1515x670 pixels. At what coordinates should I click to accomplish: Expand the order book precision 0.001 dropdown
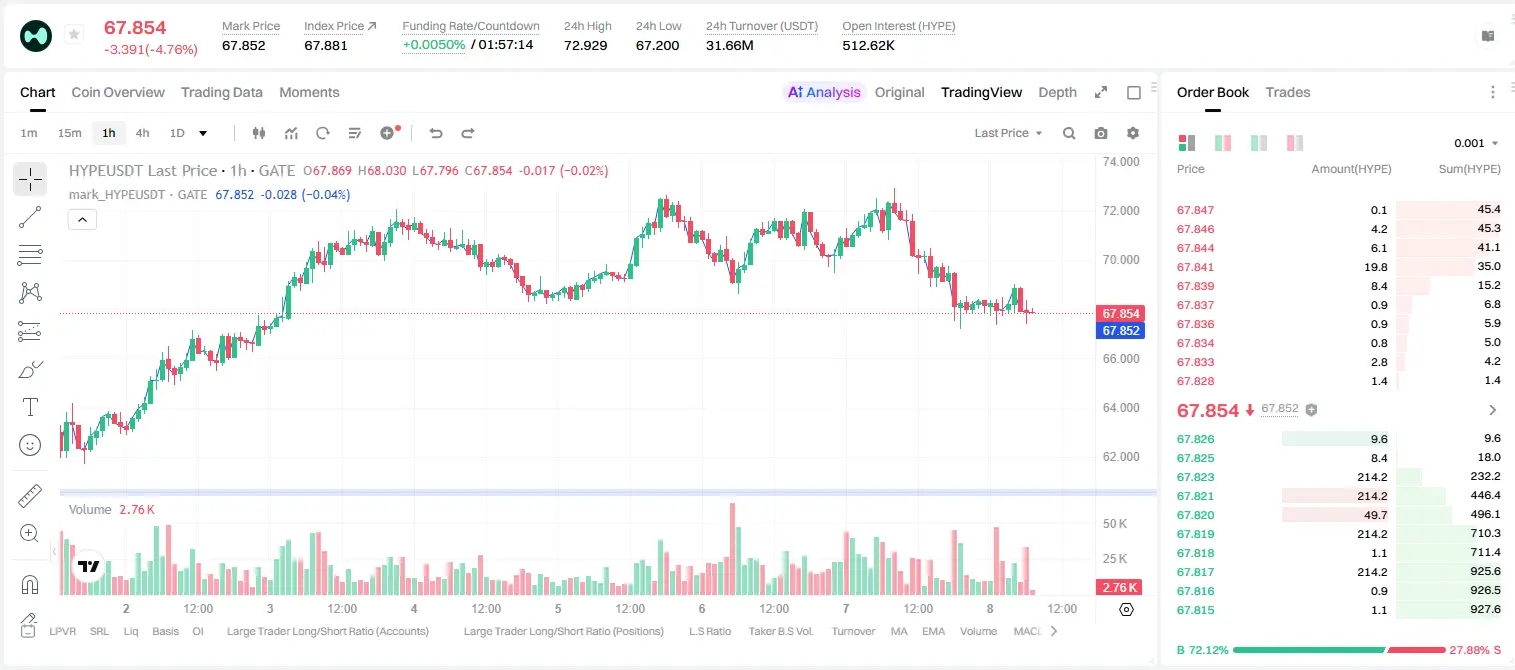point(1476,143)
